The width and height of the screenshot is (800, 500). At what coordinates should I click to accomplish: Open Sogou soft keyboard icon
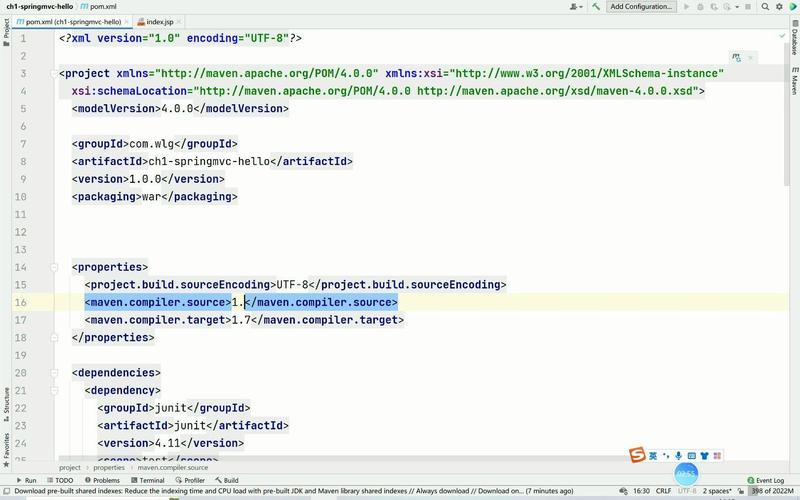tap(691, 456)
